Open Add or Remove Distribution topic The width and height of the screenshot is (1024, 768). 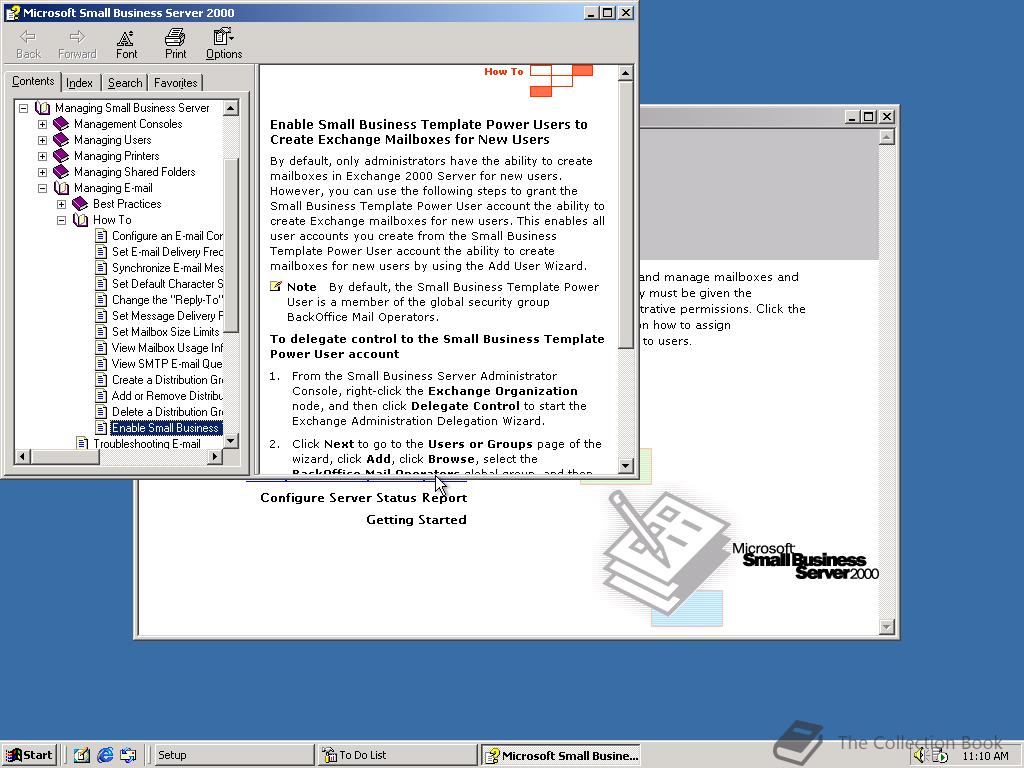tap(167, 396)
